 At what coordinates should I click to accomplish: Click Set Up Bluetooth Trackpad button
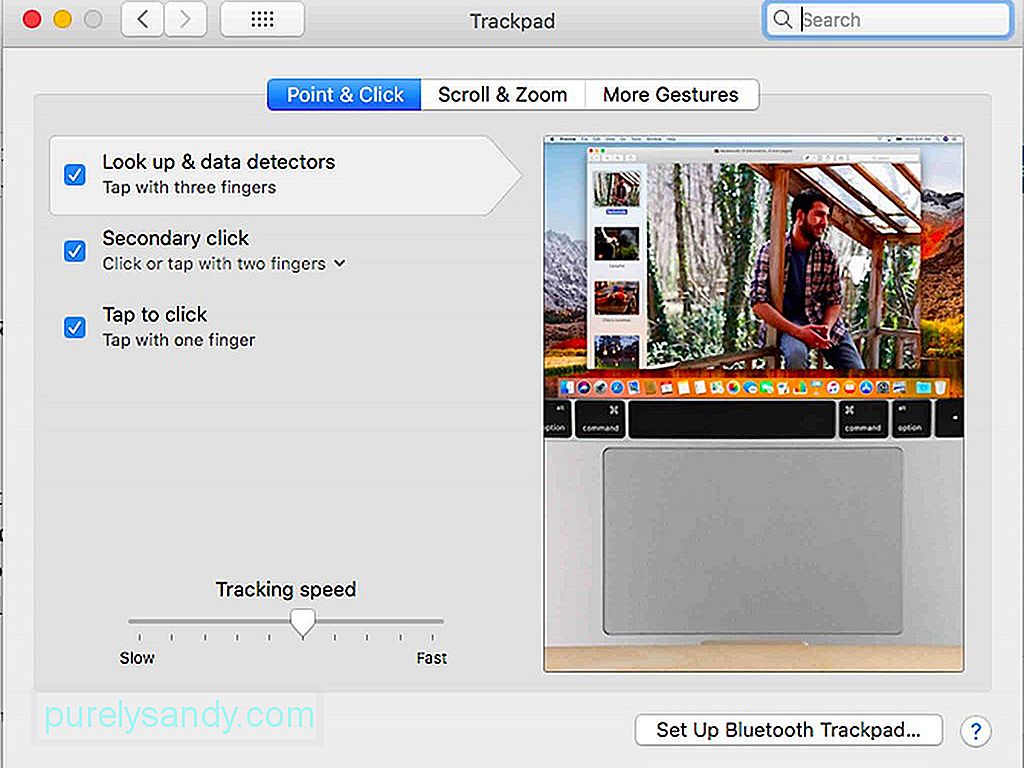pyautogui.click(x=788, y=730)
